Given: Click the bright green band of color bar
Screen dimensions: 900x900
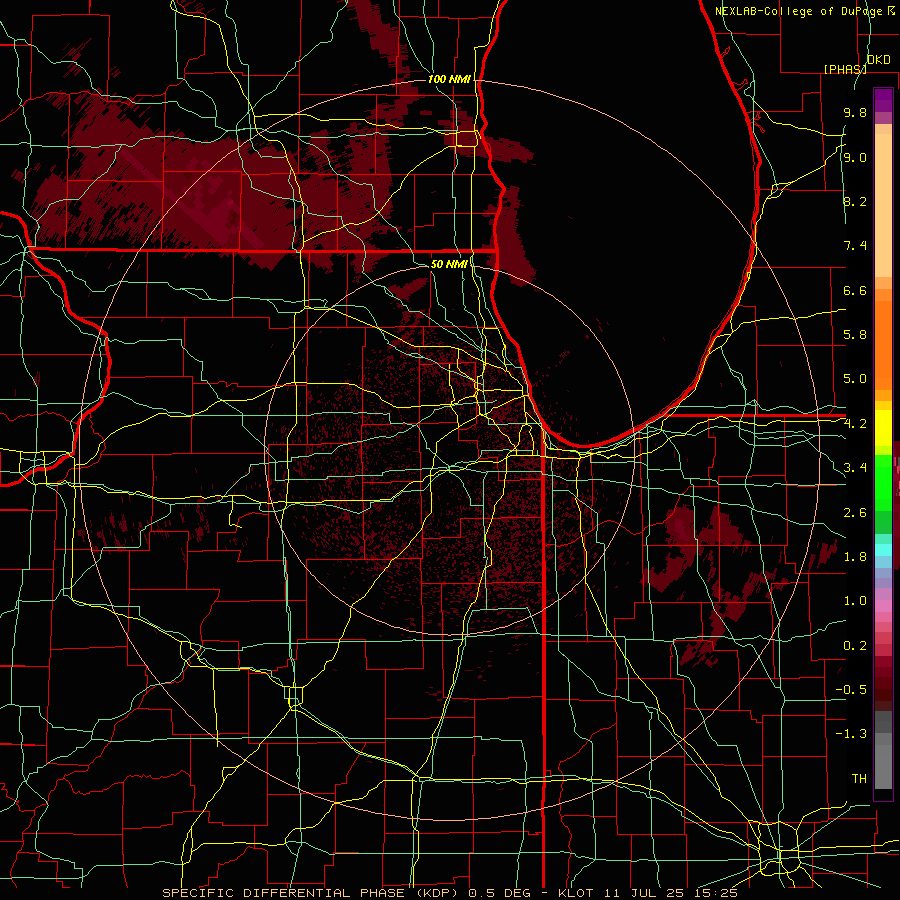Looking at the screenshot, I should [883, 482].
